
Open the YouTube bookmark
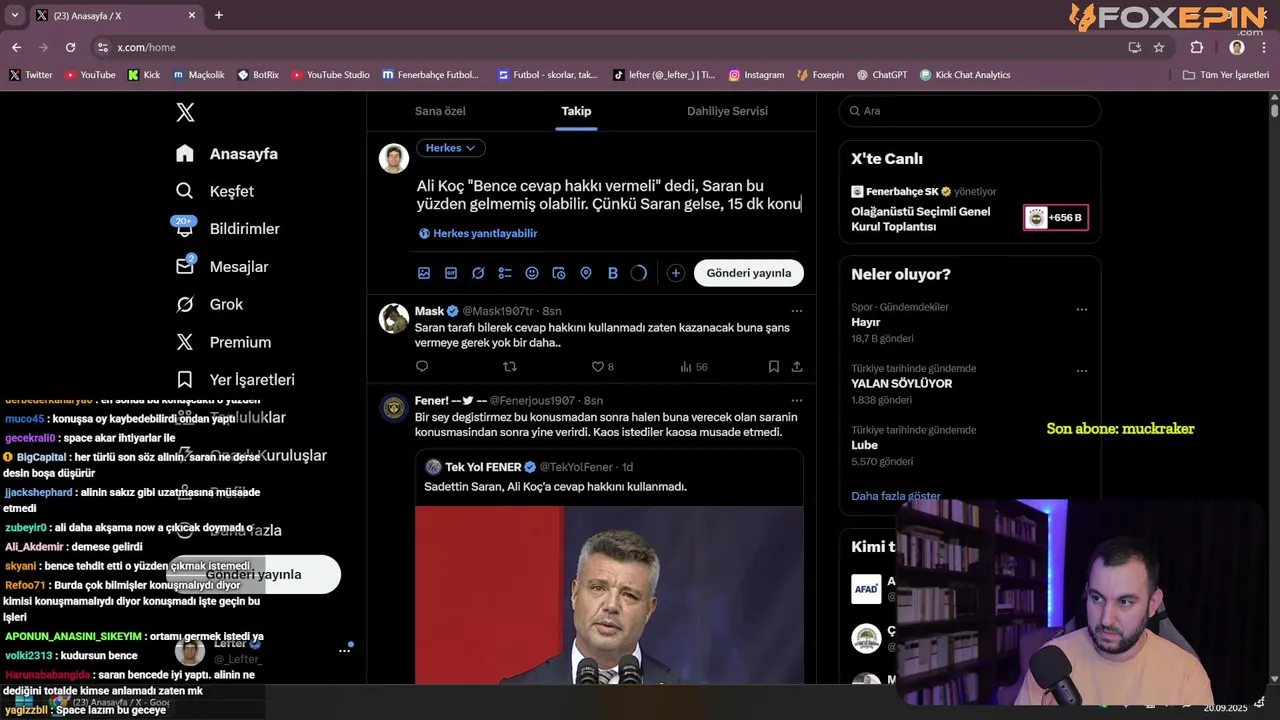click(x=90, y=75)
